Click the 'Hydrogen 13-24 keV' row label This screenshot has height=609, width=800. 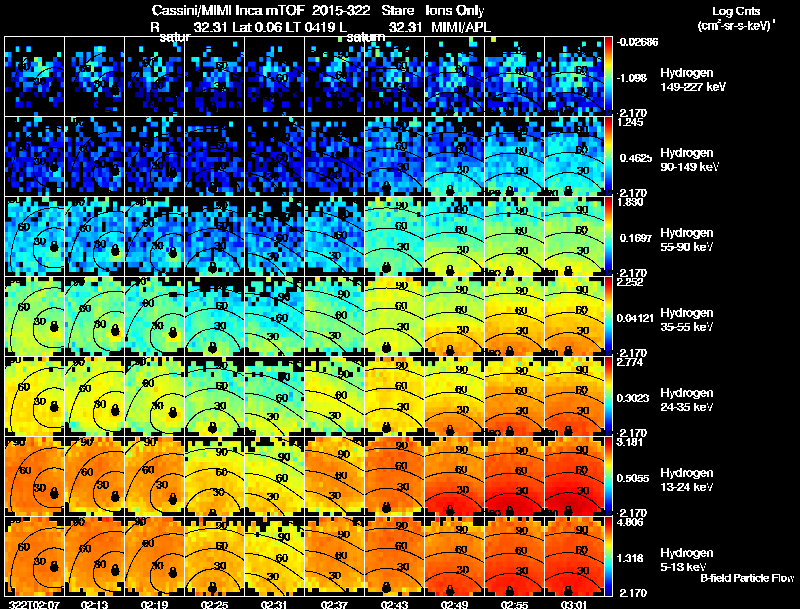click(x=687, y=480)
